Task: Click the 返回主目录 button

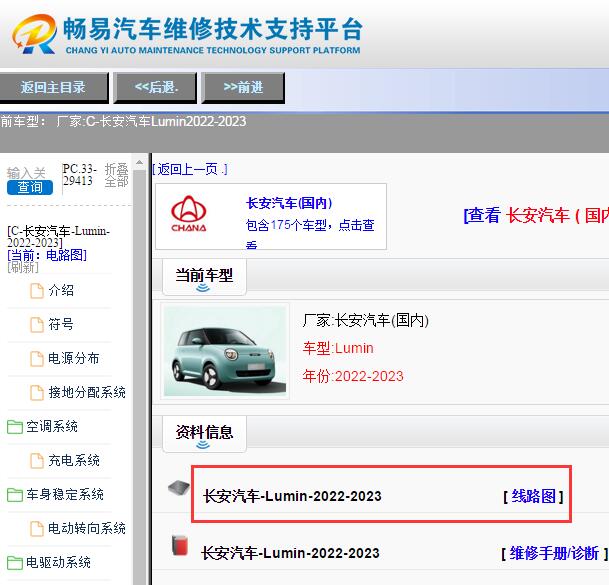Action: click(x=53, y=87)
